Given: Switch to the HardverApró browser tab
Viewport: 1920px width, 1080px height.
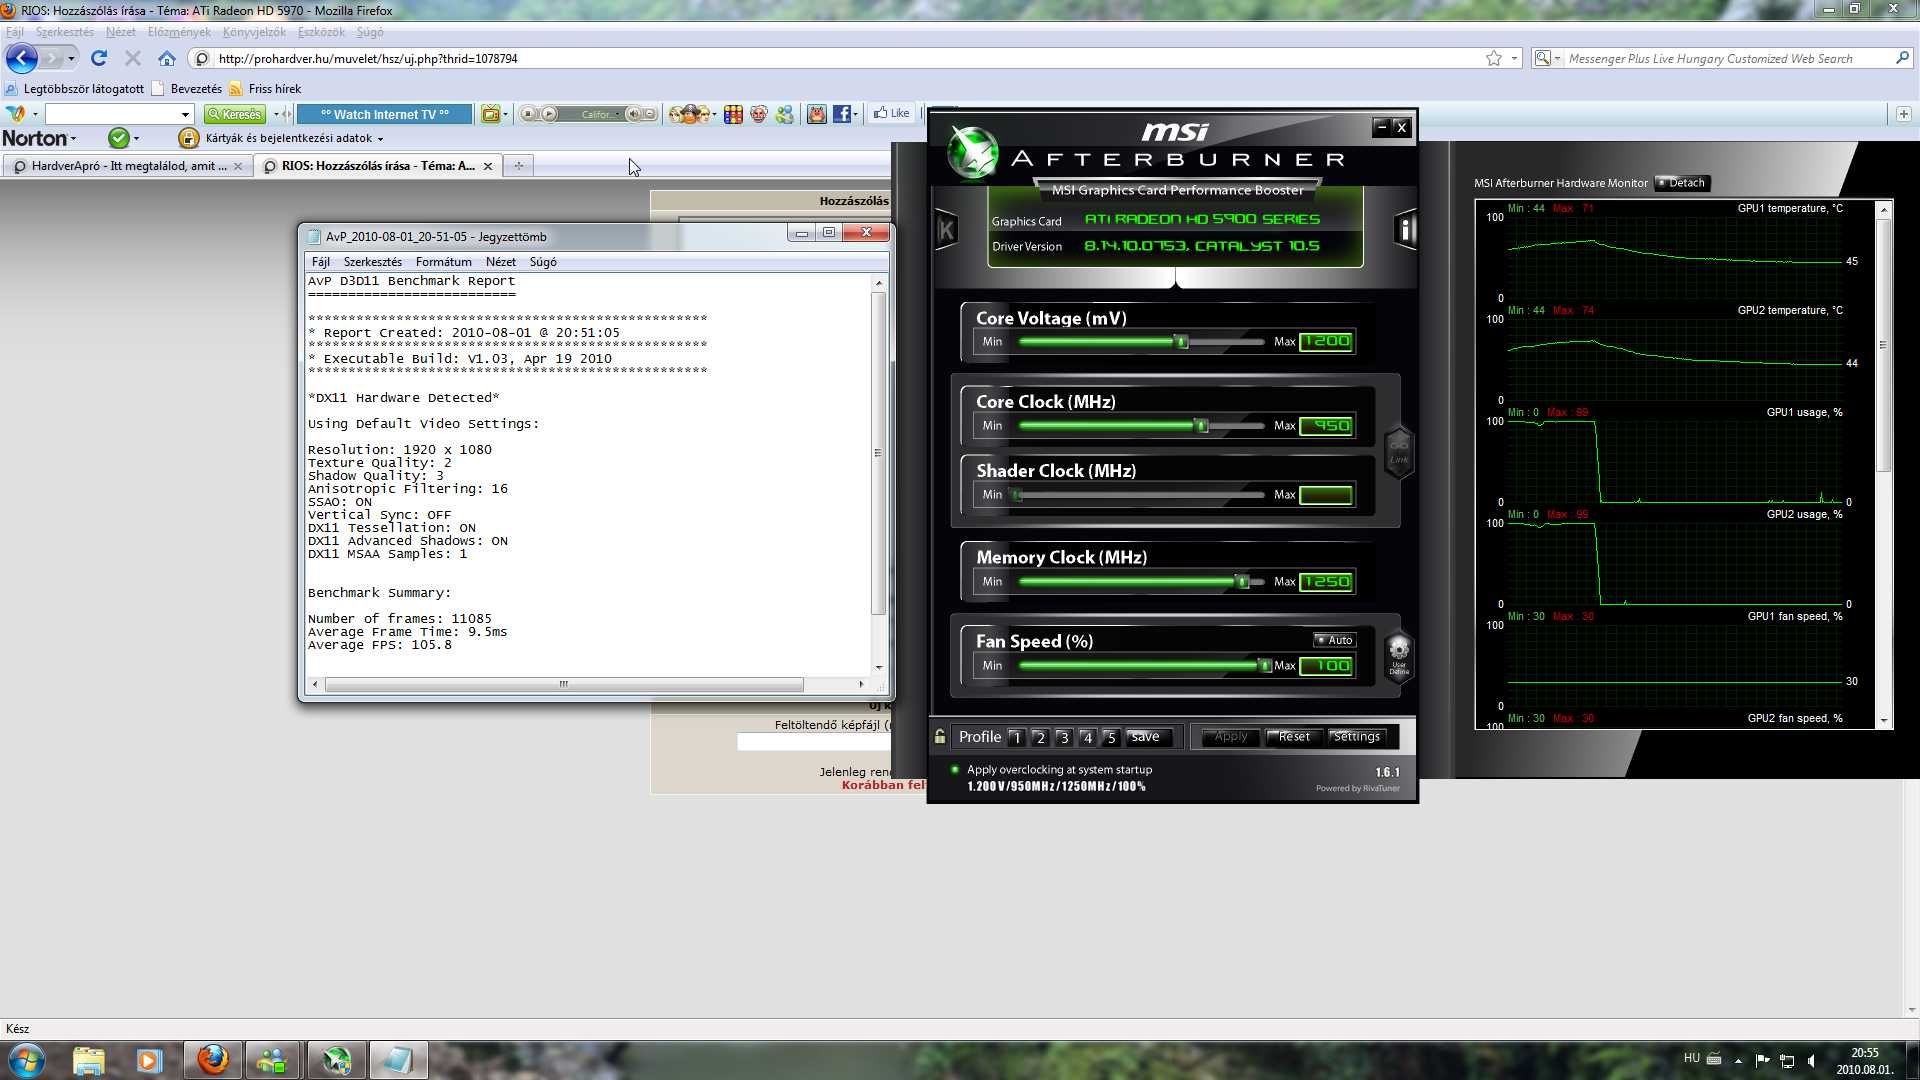Looking at the screenshot, I should [x=127, y=166].
